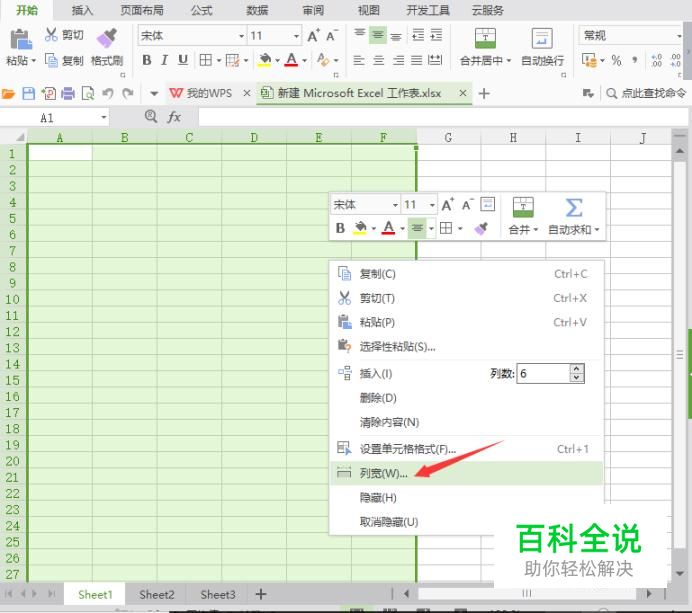Decrease font size with A- in ribbon
Viewport: 692px width, 613px height.
click(331, 35)
